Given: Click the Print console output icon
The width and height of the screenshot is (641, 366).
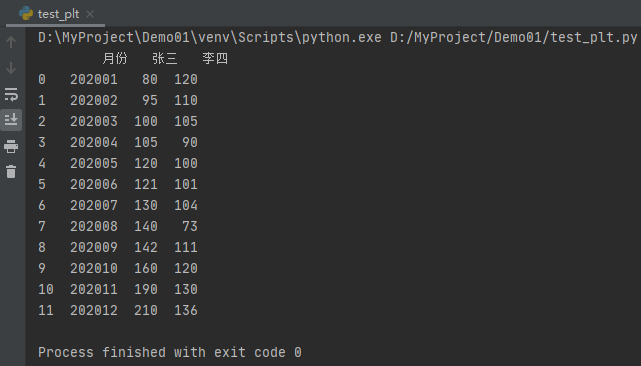Looking at the screenshot, I should (x=11, y=146).
